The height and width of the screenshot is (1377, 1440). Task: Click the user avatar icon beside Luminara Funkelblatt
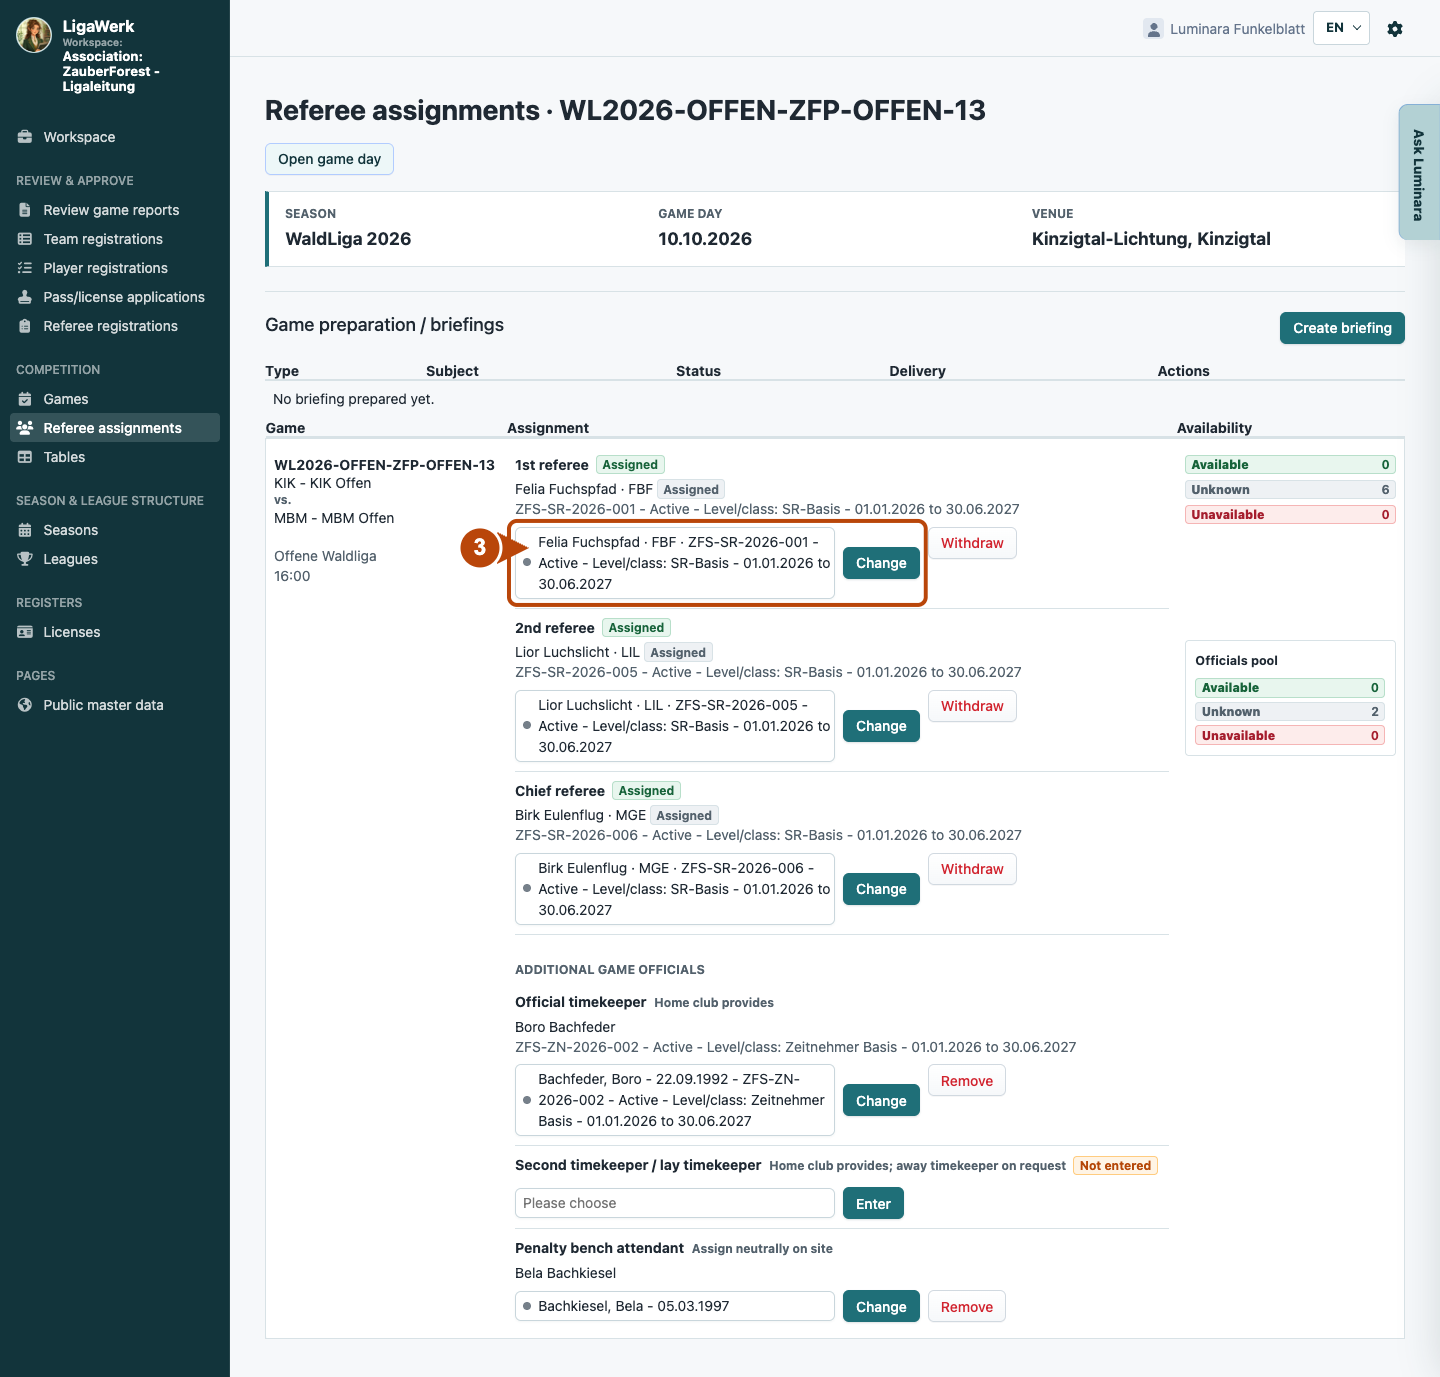click(1154, 29)
